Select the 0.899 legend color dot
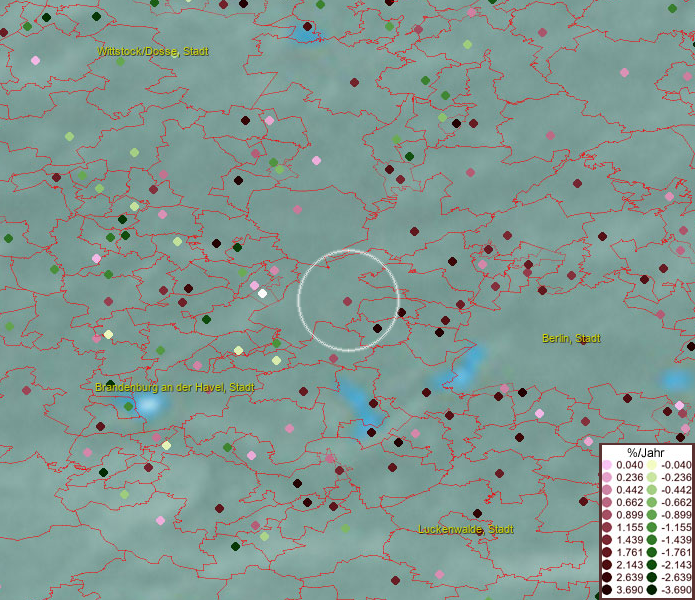The image size is (695, 600). pos(607,515)
